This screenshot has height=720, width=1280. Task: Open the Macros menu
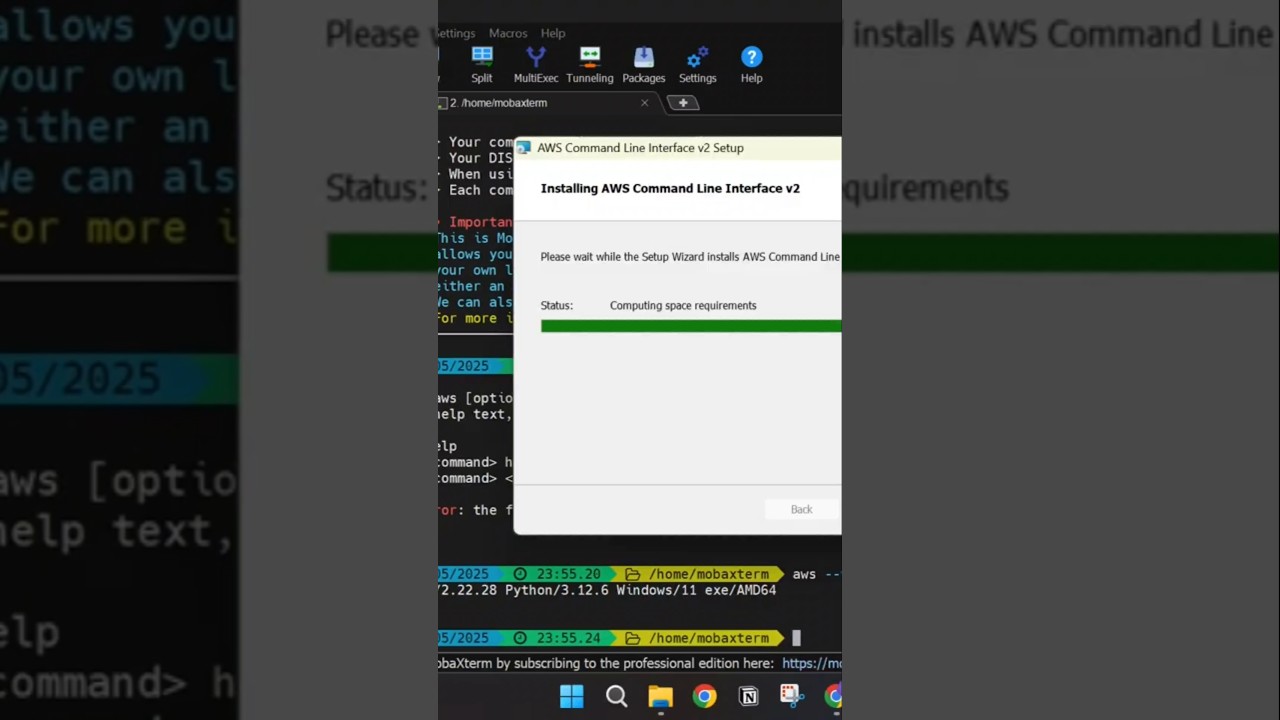coord(508,33)
